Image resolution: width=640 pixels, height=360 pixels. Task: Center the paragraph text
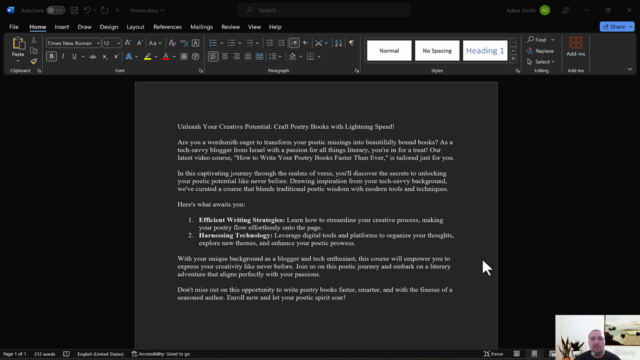225,56
